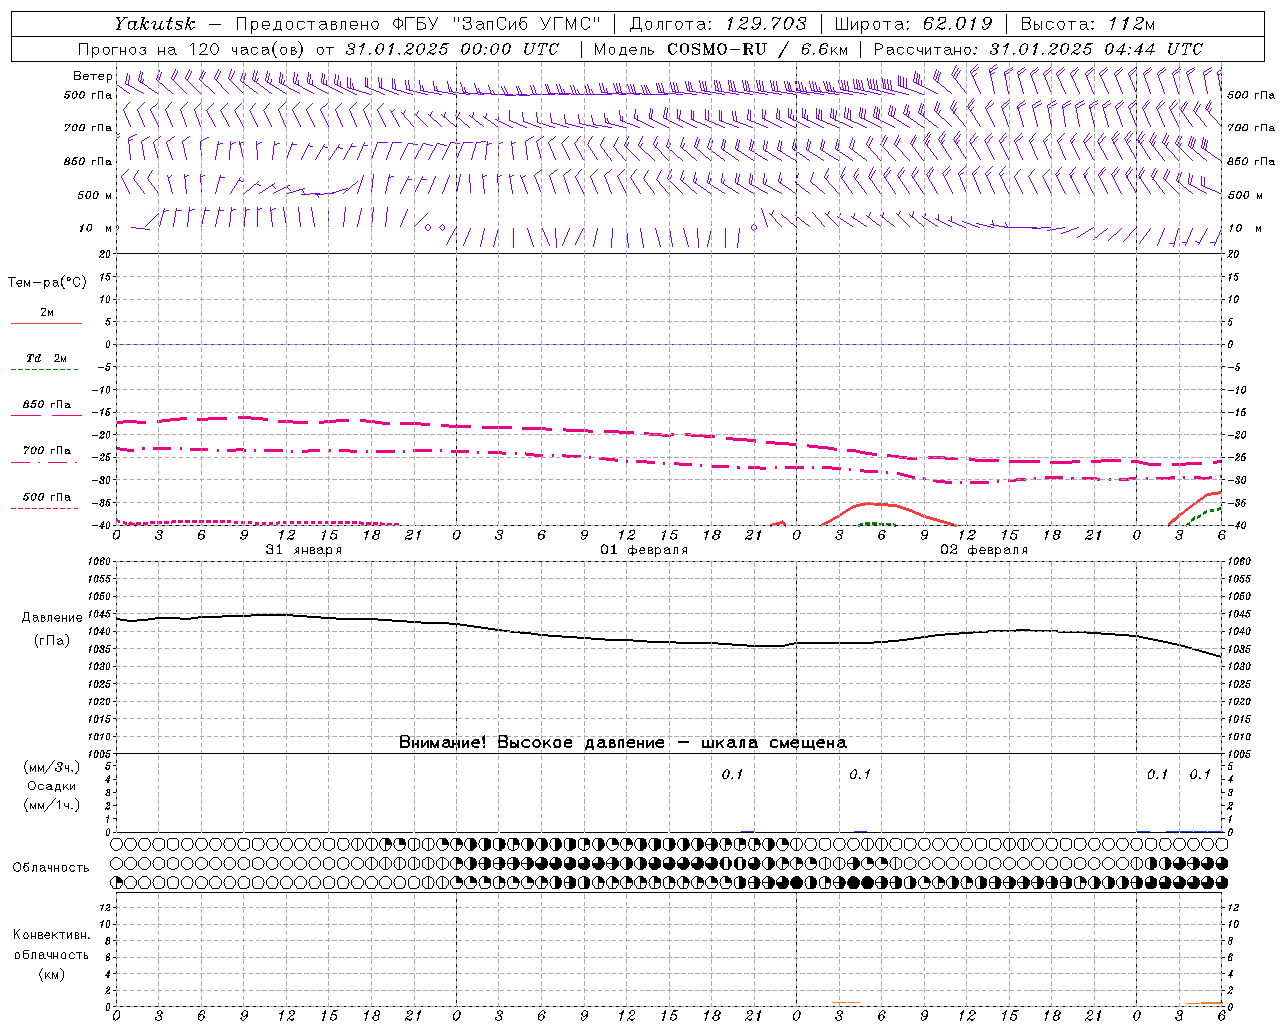Viewport: 1280px width, 1024px height.
Task: Click the Широта: 62.019 latitude value
Action: 913,24
